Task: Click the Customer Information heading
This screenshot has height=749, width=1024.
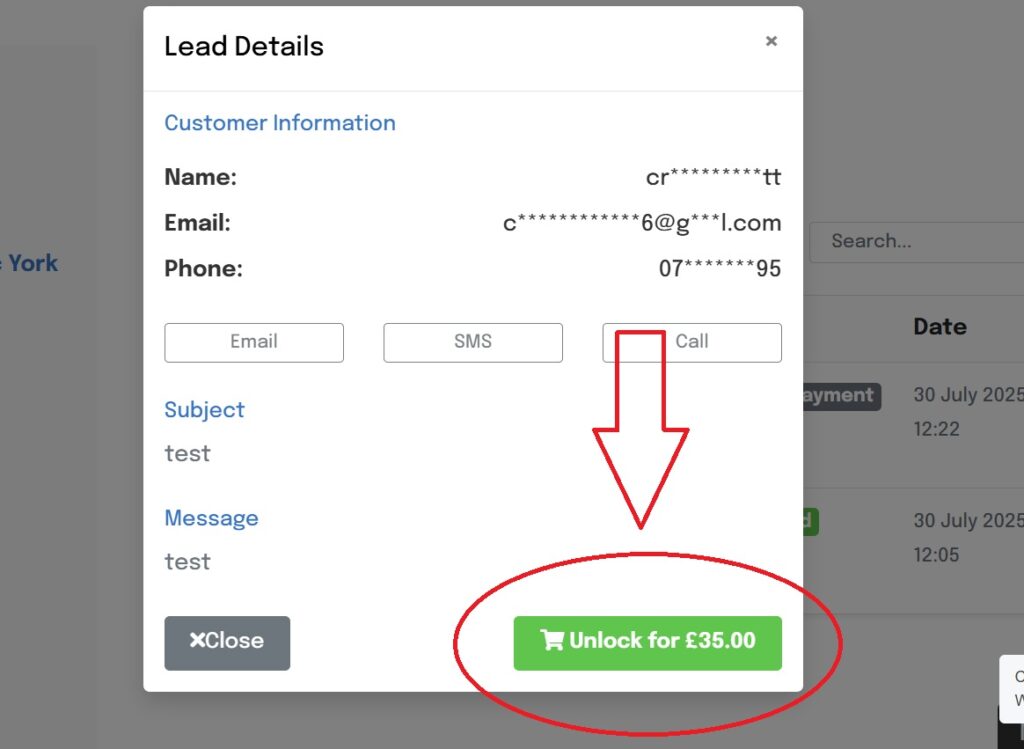Action: [x=280, y=123]
